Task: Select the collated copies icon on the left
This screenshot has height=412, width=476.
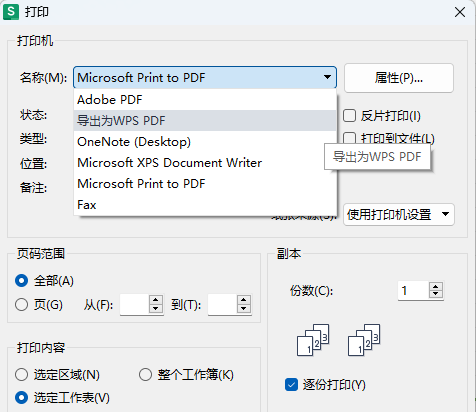Action: pyautogui.click(x=313, y=340)
